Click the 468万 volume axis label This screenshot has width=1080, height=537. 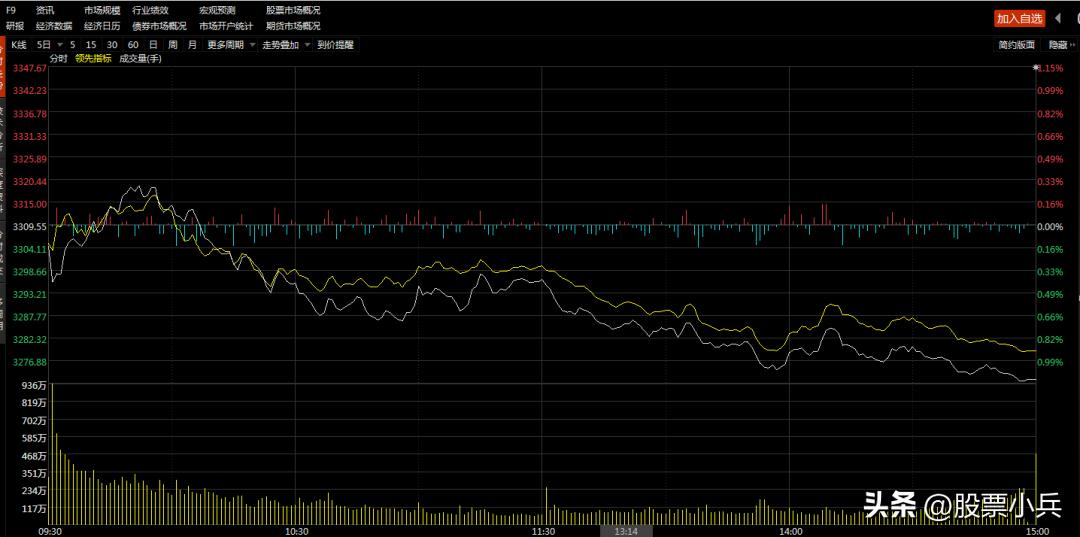(x=36, y=456)
